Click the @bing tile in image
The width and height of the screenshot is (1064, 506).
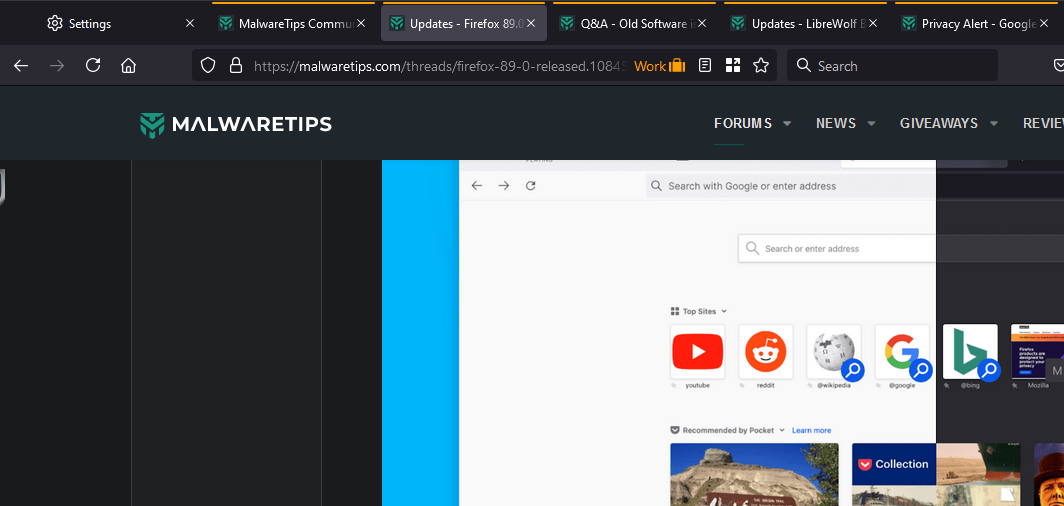coord(970,352)
